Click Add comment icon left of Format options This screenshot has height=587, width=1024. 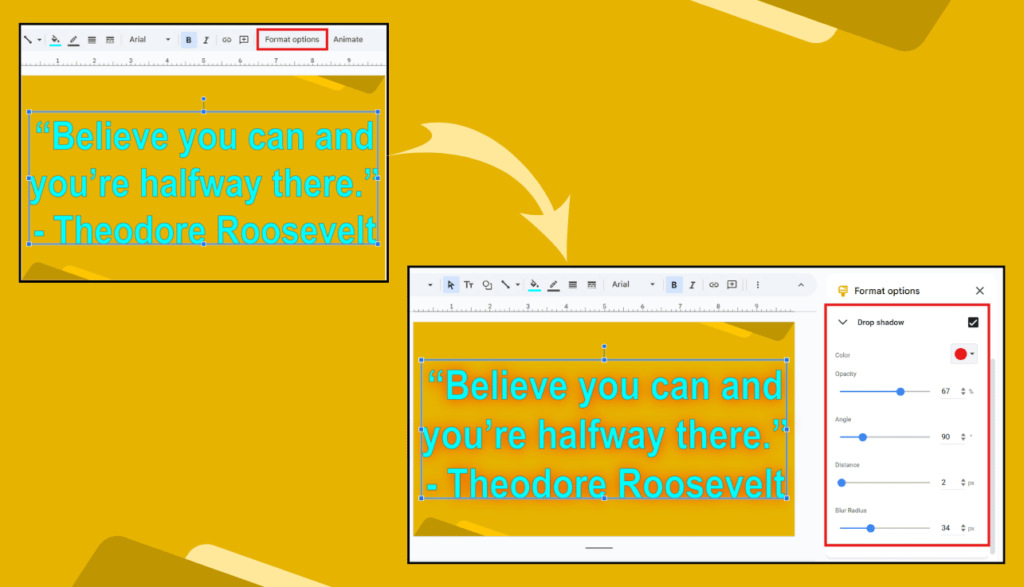[243, 40]
